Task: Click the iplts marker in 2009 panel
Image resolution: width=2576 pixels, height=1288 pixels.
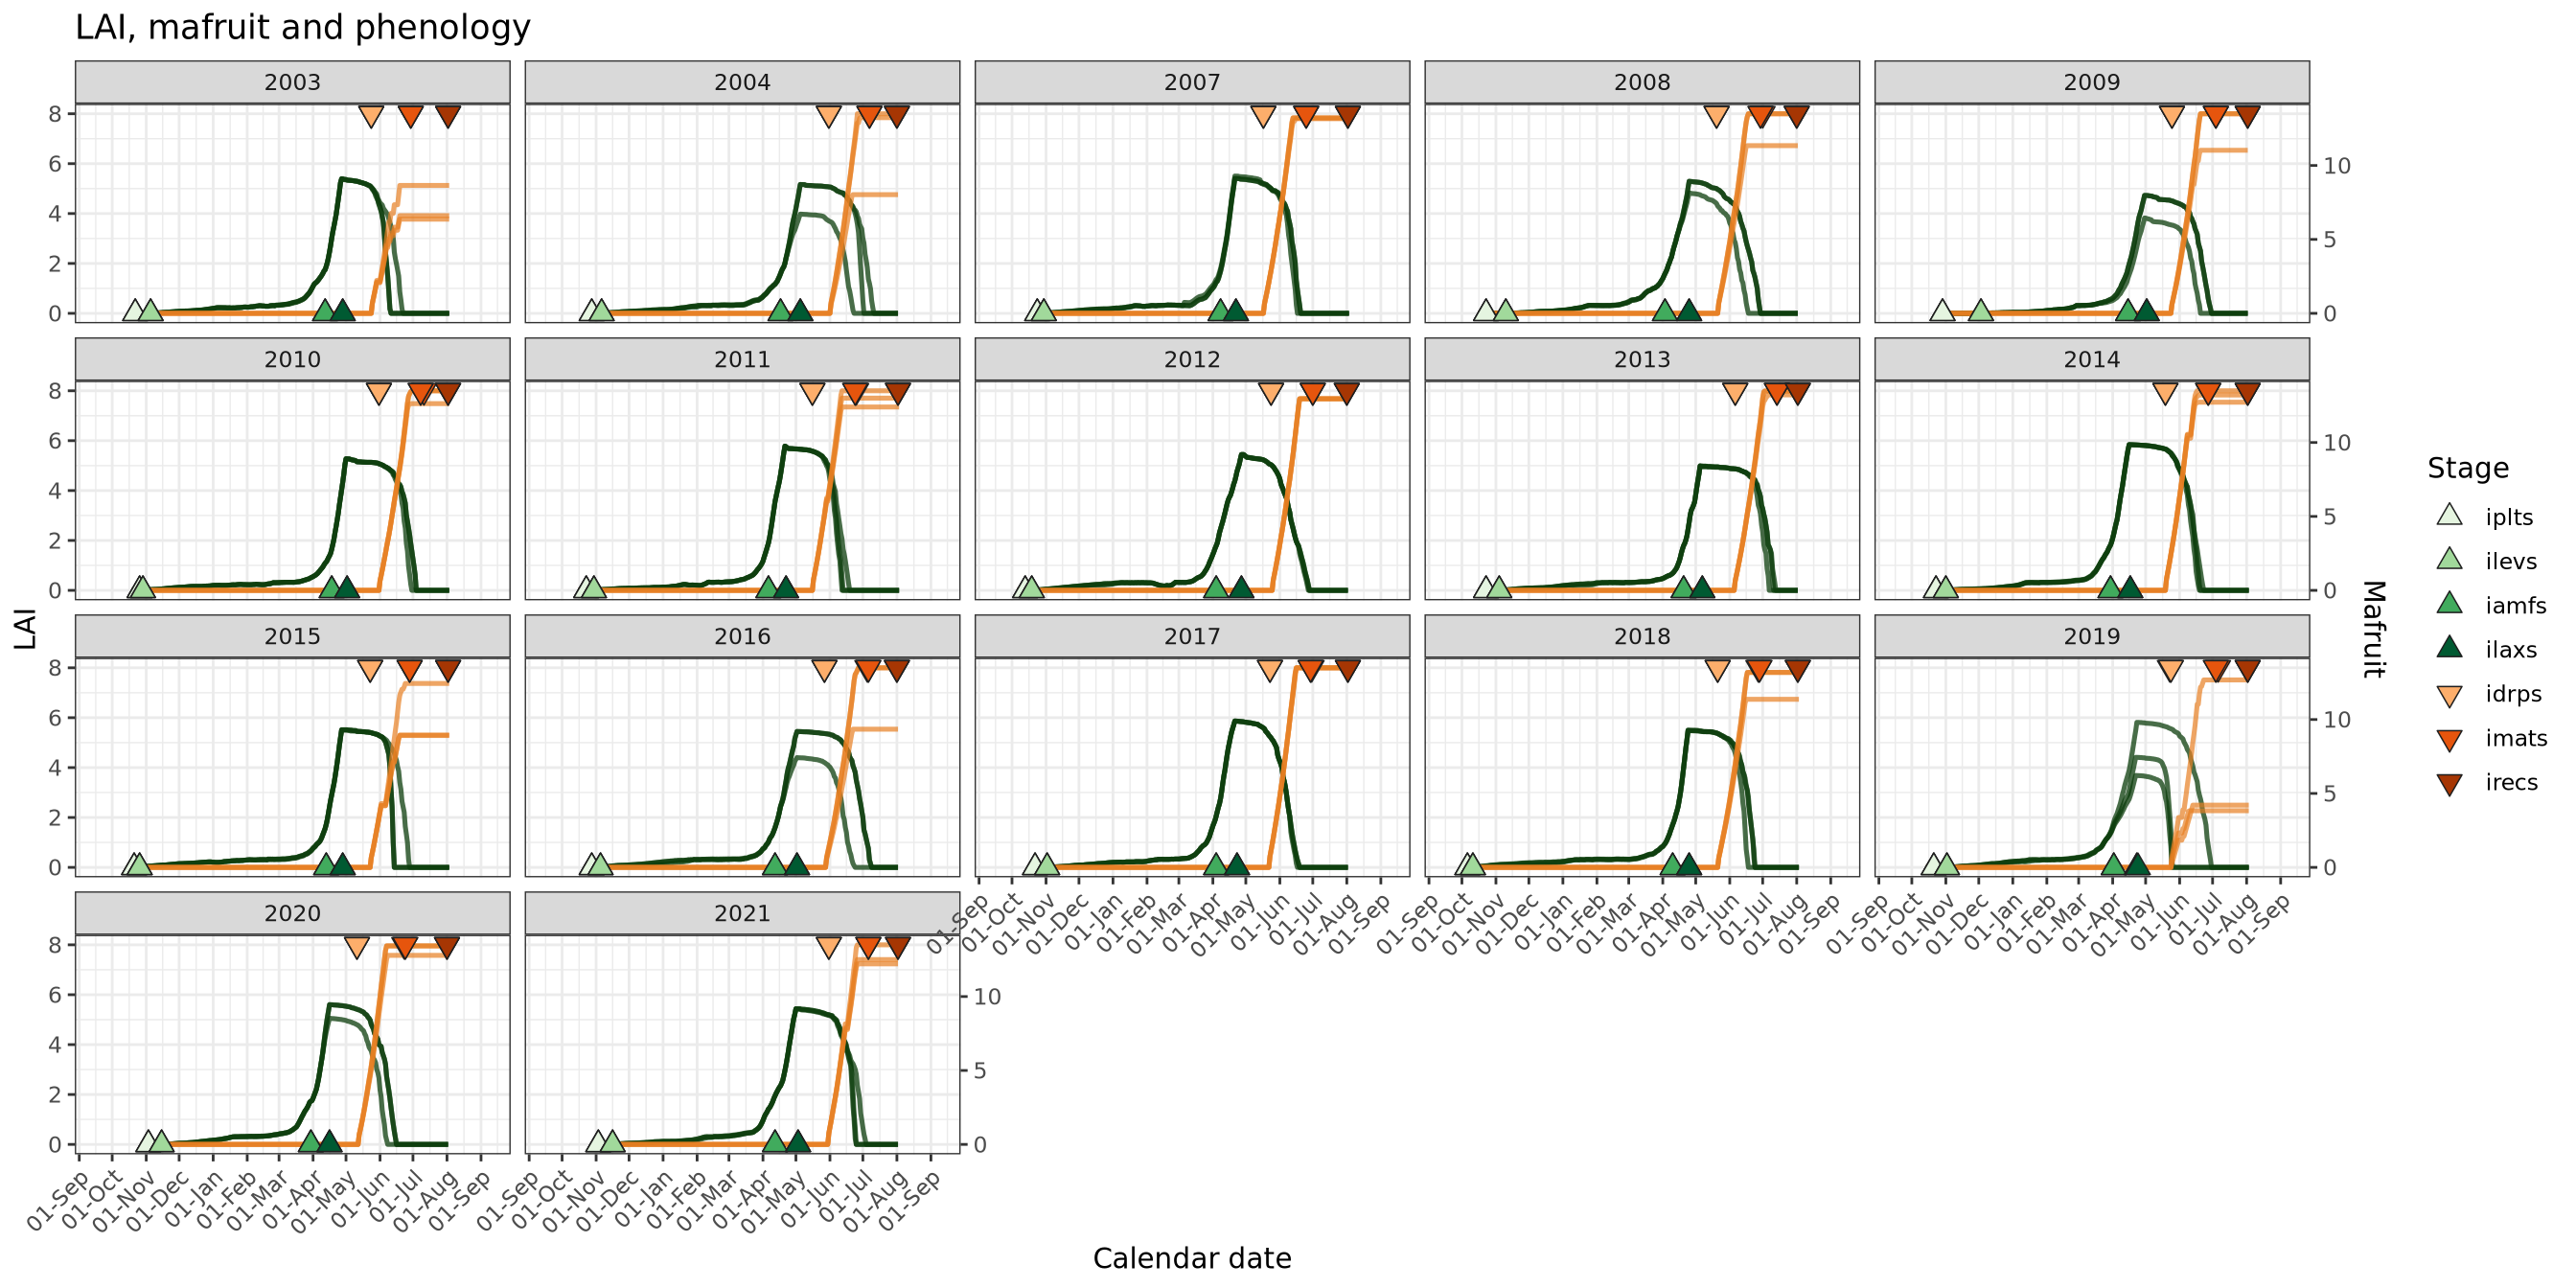Action: tap(1942, 311)
